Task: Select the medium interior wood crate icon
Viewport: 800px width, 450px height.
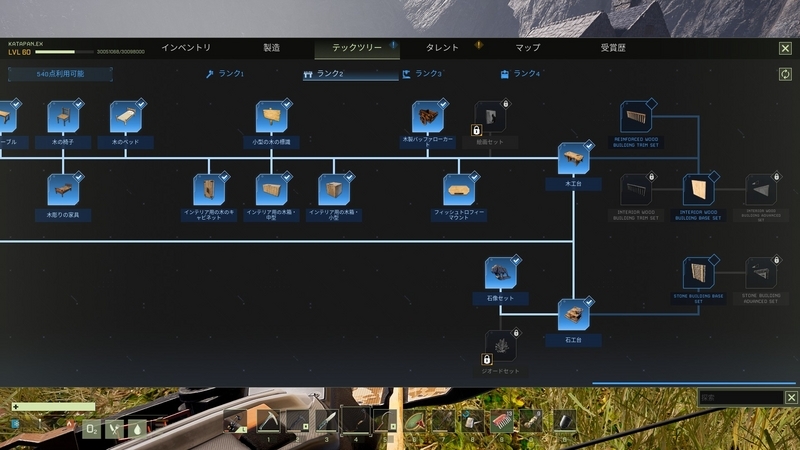Action: pos(271,190)
